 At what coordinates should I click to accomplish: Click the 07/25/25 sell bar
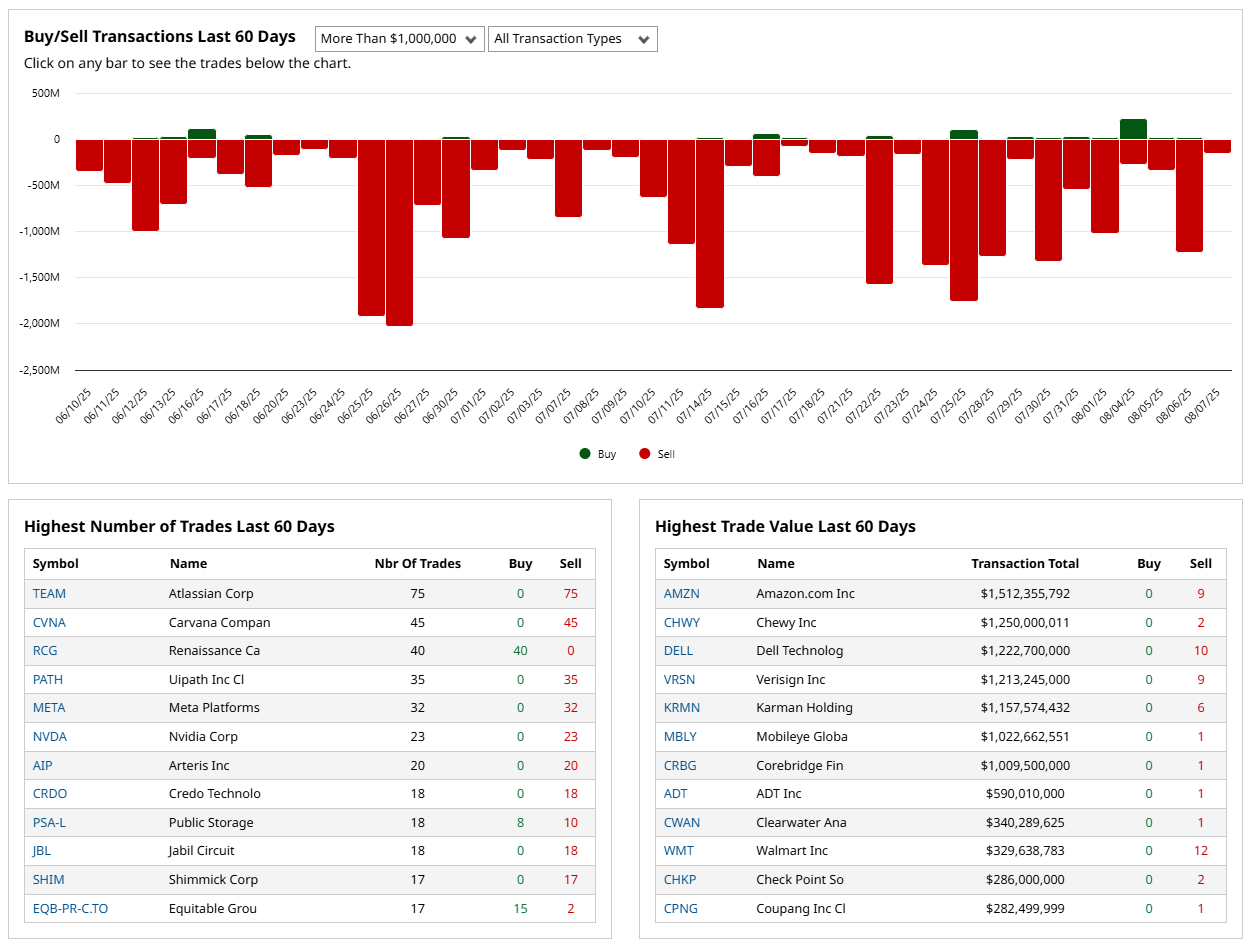pos(964,220)
